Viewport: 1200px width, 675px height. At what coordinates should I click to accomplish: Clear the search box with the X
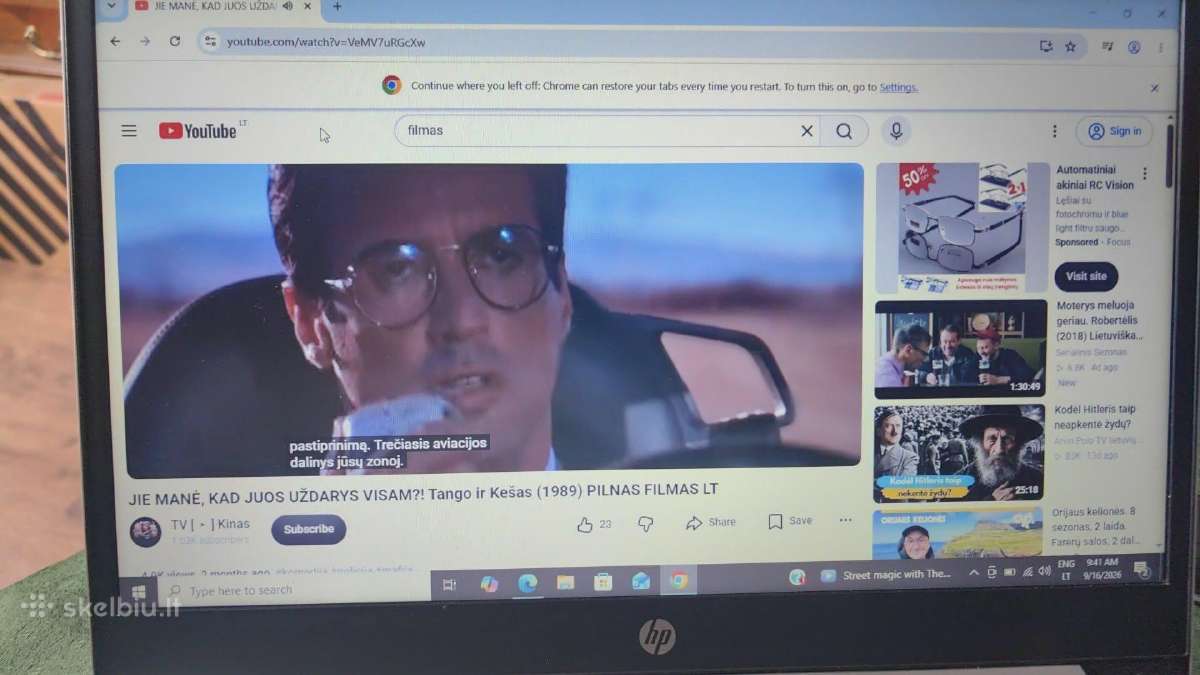click(x=807, y=131)
